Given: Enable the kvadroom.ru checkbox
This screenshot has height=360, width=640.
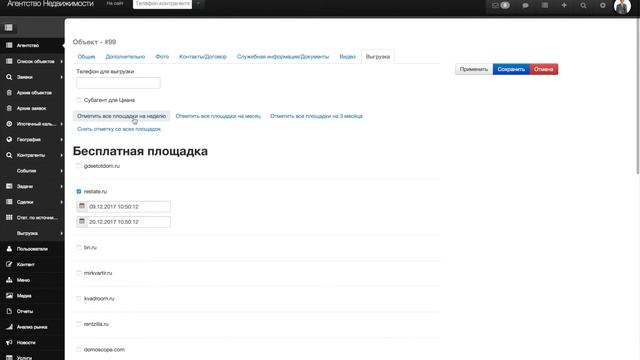Looking at the screenshot, I should click(x=79, y=298).
